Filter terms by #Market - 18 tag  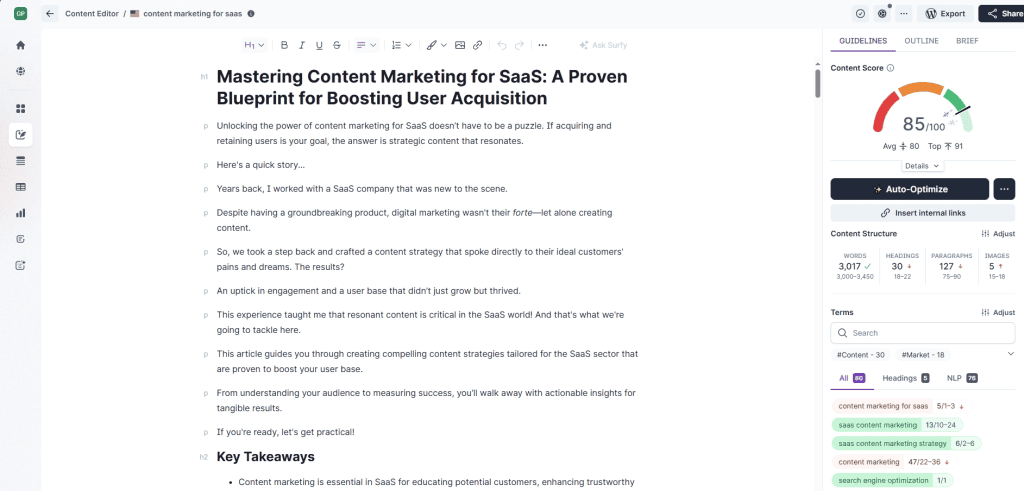coord(923,355)
